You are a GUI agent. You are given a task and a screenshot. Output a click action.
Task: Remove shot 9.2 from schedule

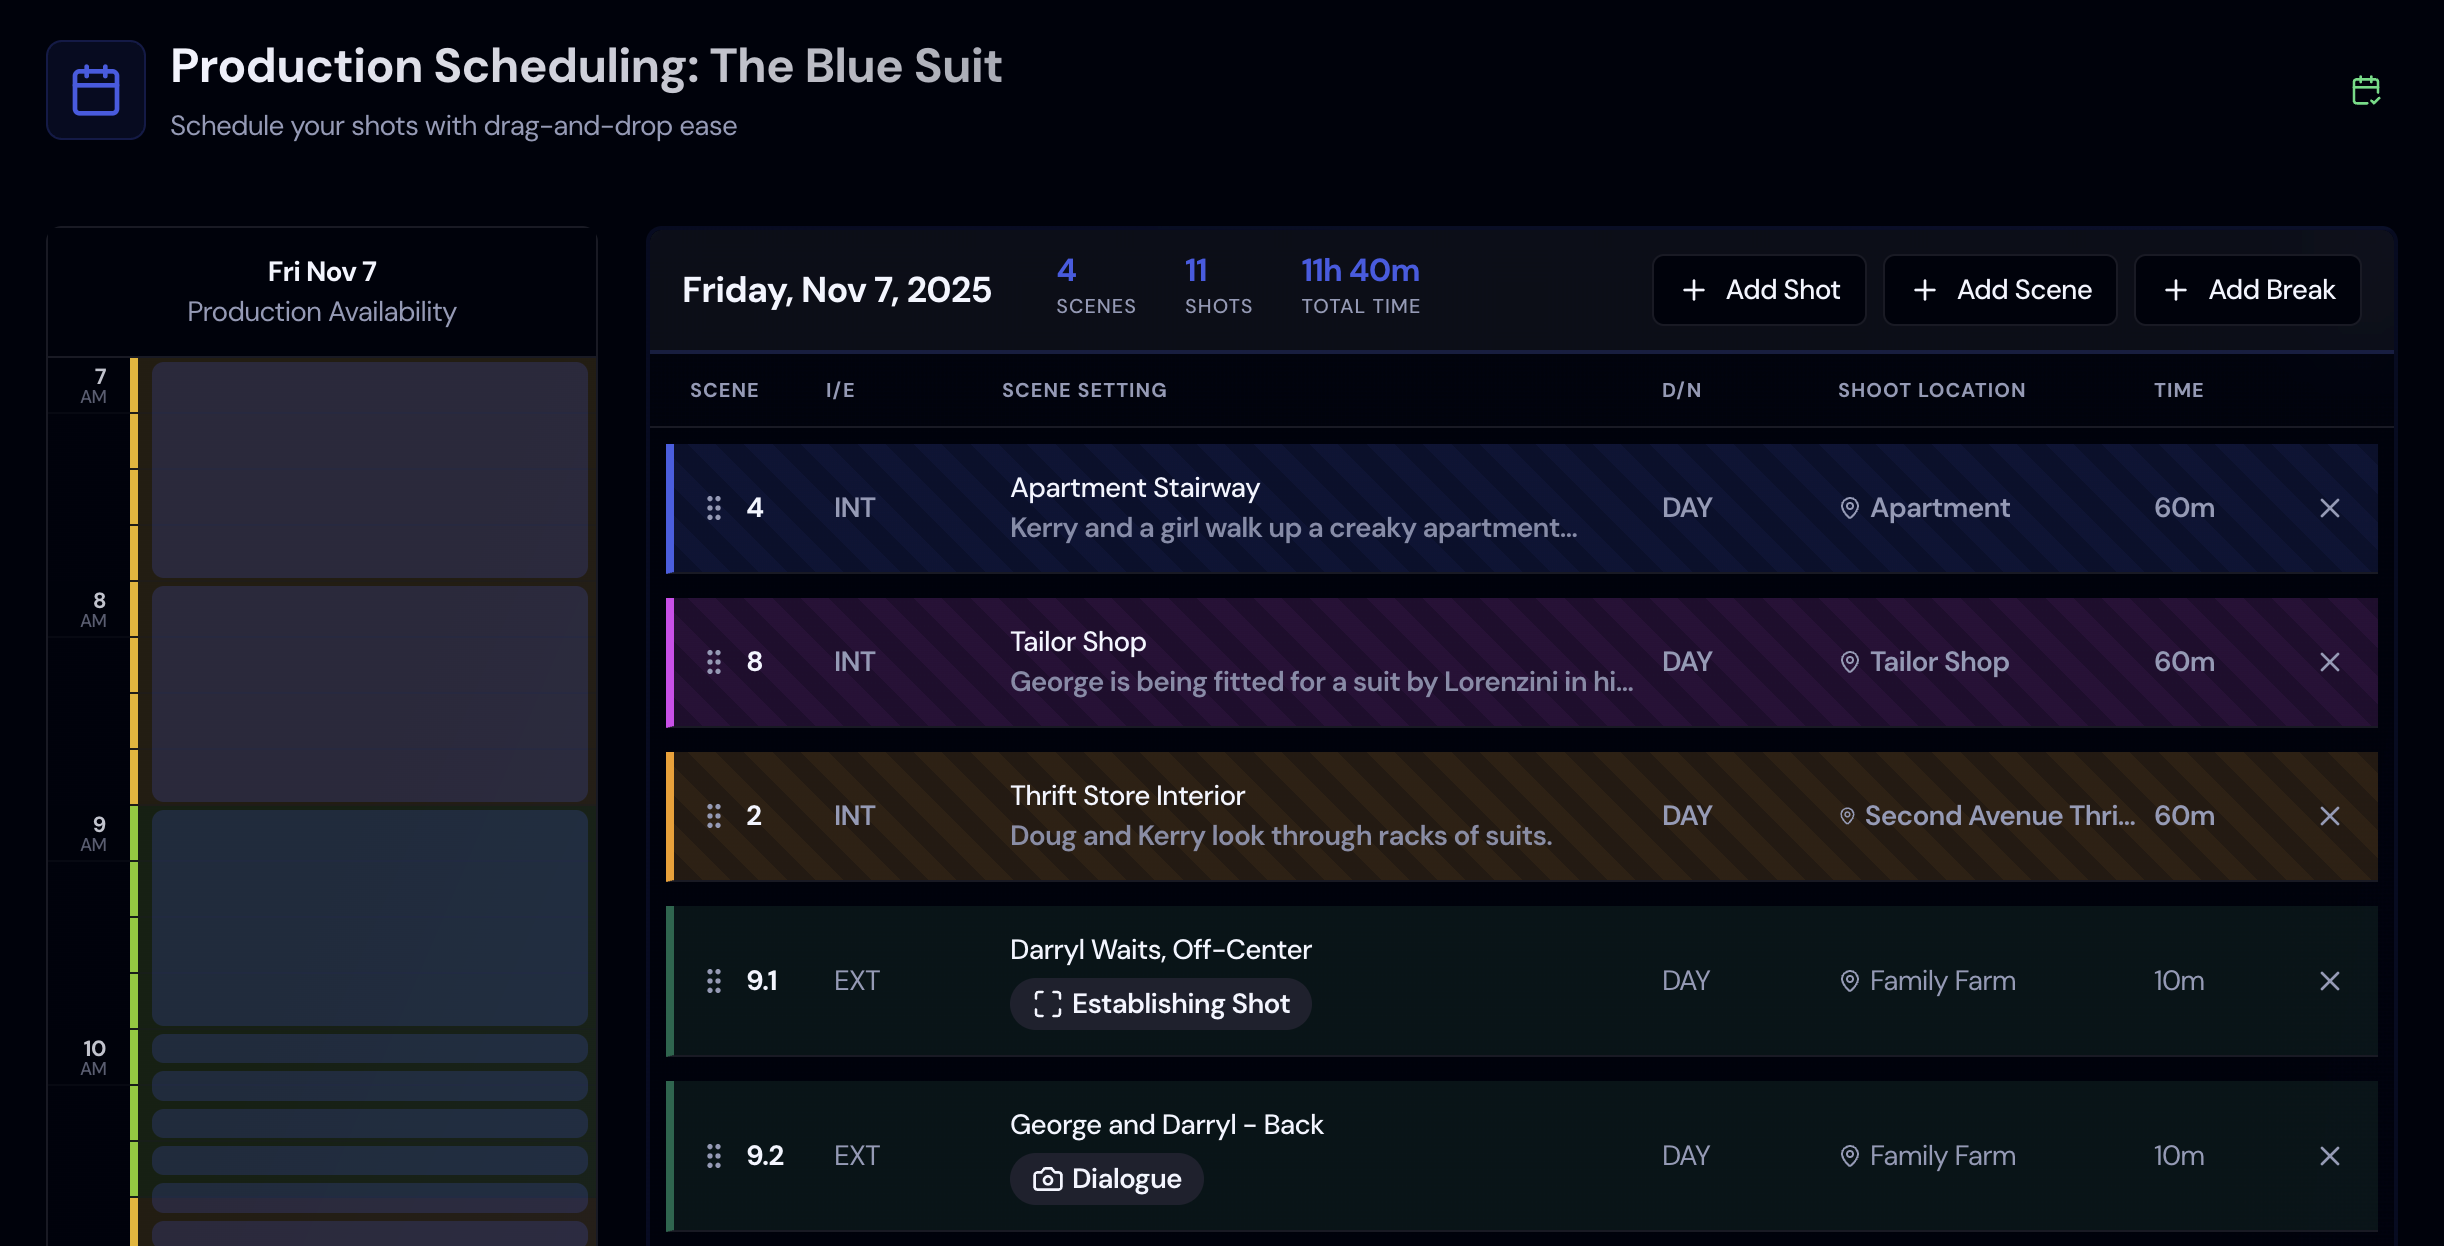(x=2329, y=1156)
